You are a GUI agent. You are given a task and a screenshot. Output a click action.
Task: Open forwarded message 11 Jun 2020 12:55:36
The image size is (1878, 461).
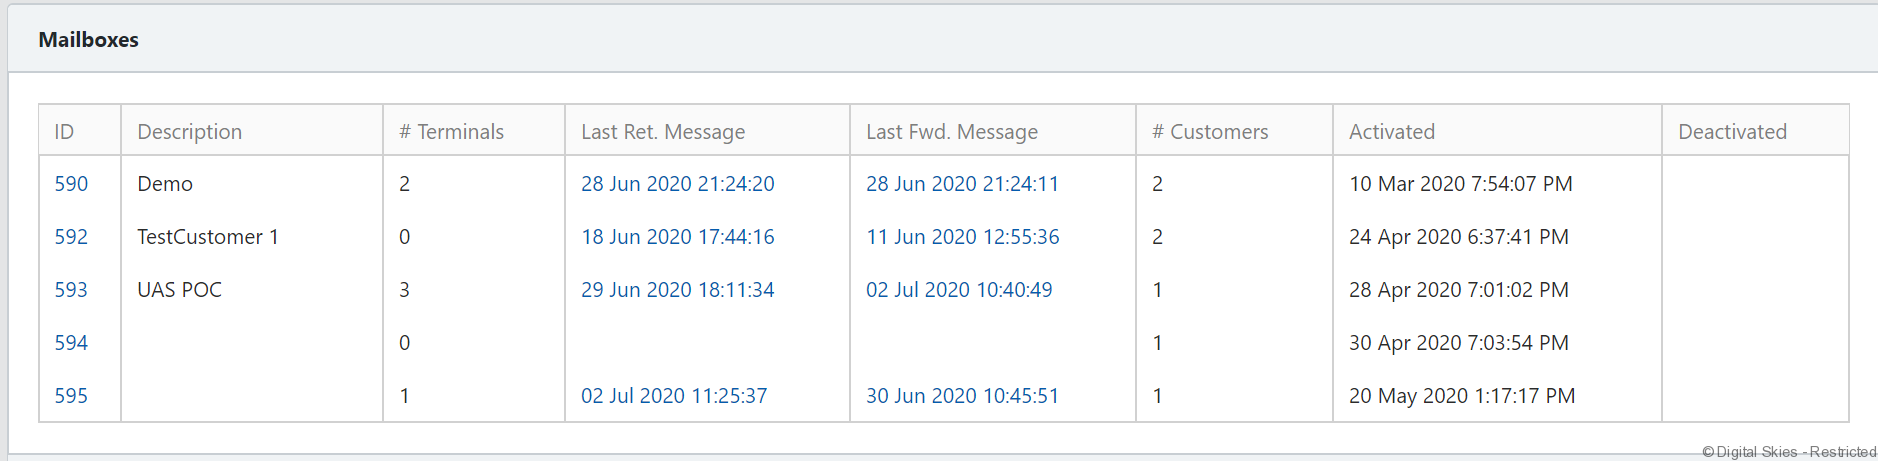coord(962,237)
